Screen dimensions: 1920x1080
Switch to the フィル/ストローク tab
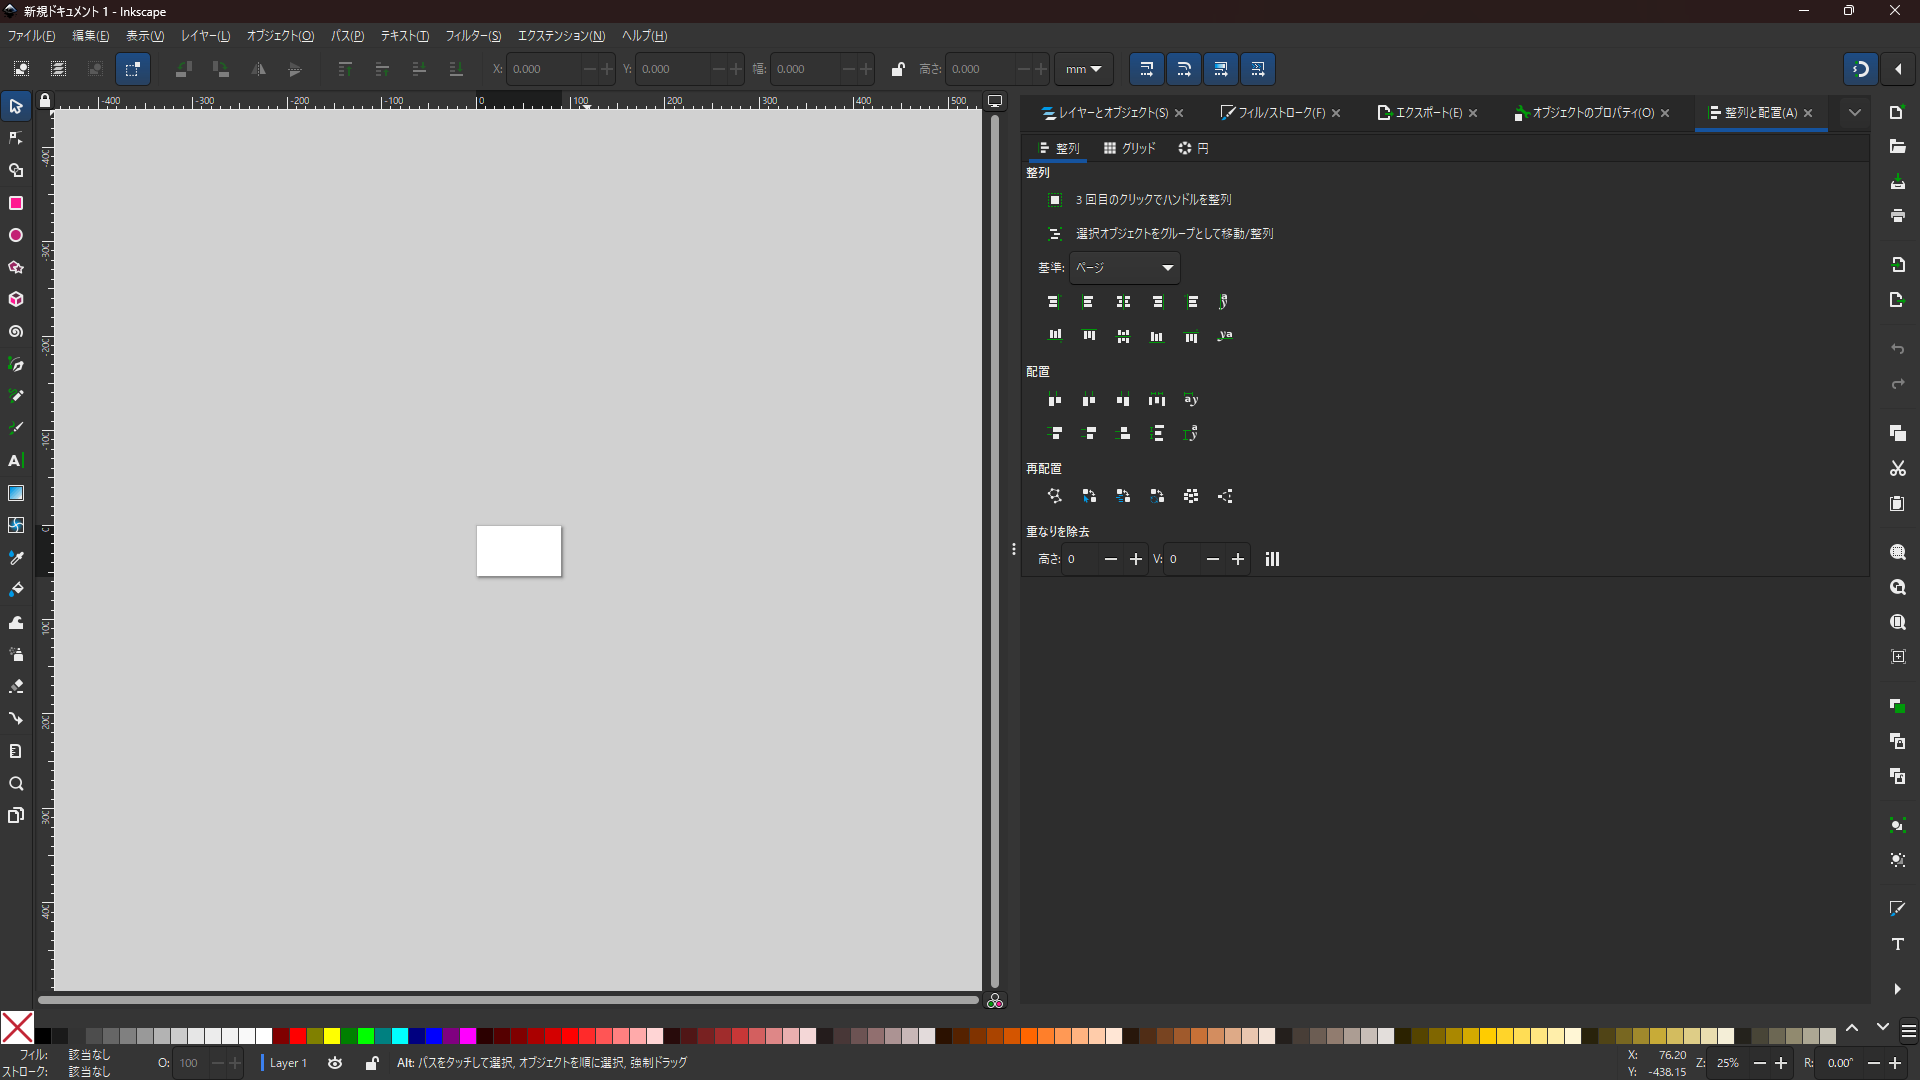[1280, 113]
